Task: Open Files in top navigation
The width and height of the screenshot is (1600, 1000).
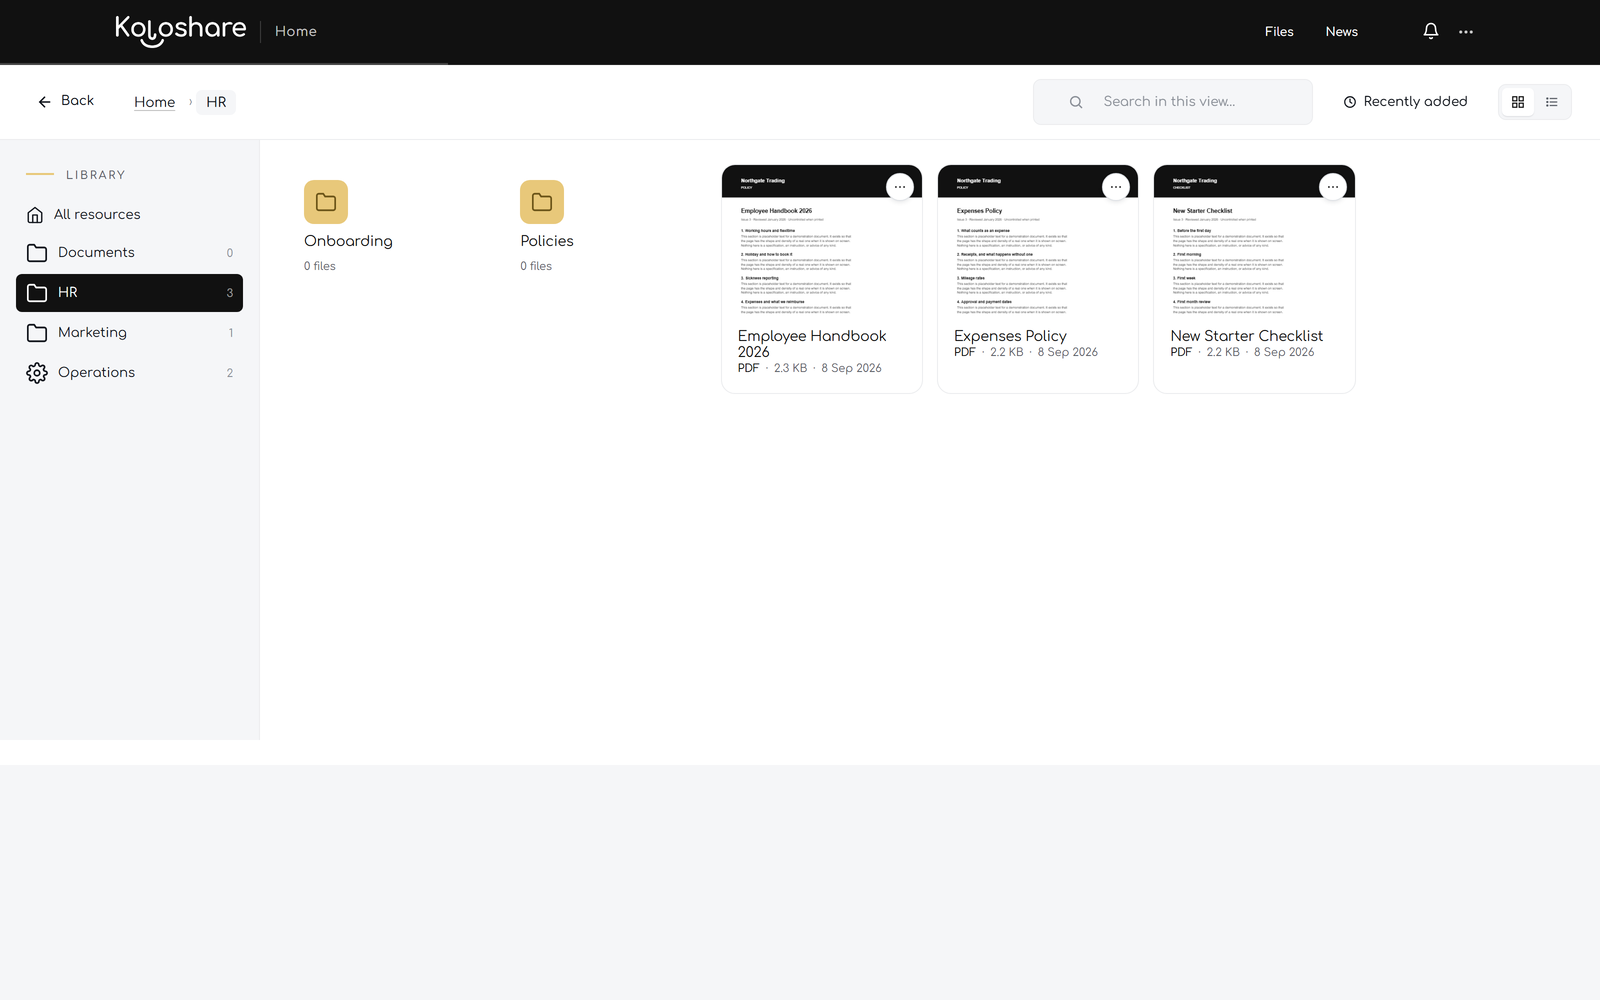Action: click(x=1279, y=32)
